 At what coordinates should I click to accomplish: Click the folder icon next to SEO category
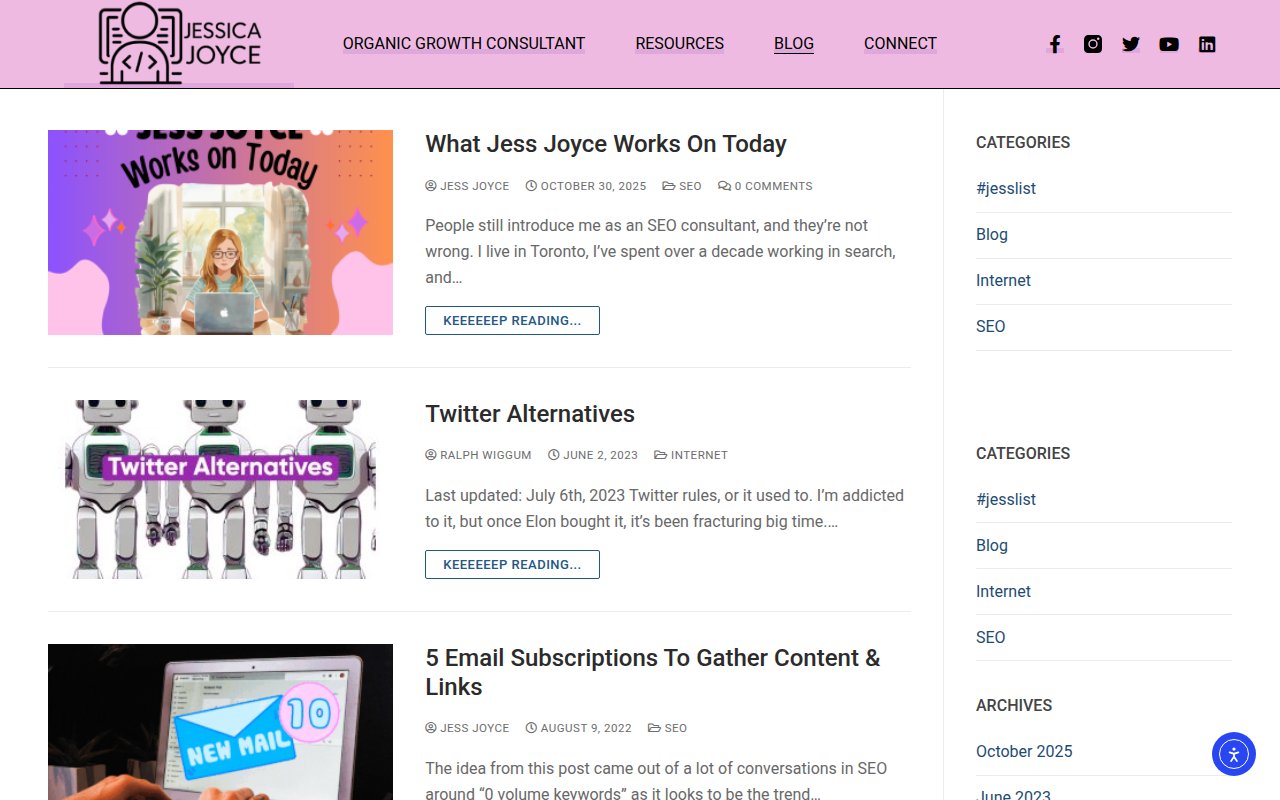tap(670, 185)
